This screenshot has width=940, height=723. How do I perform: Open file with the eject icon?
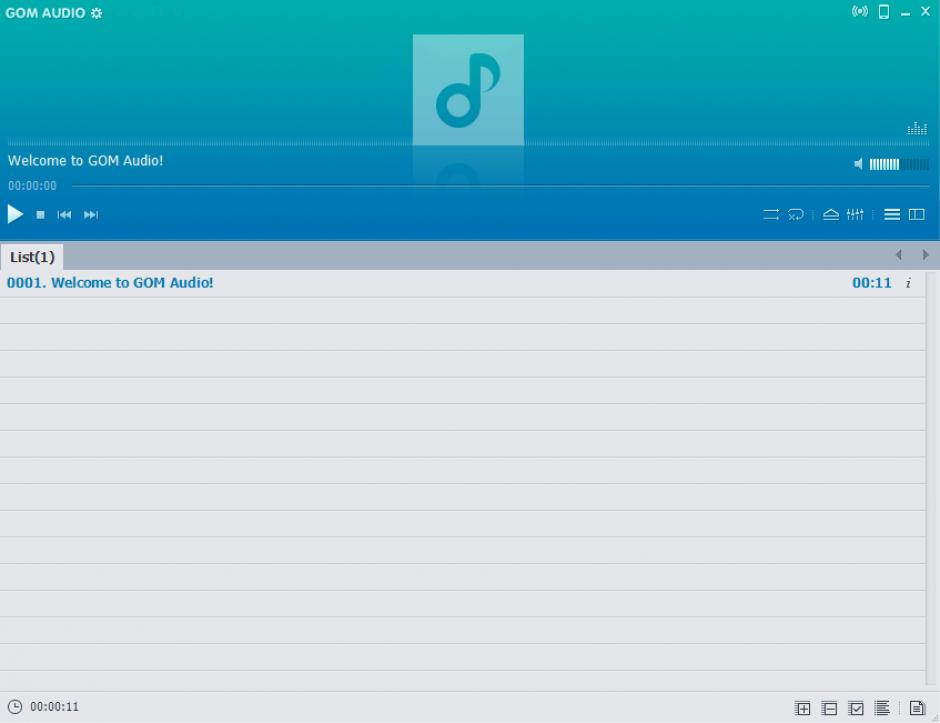[831, 214]
